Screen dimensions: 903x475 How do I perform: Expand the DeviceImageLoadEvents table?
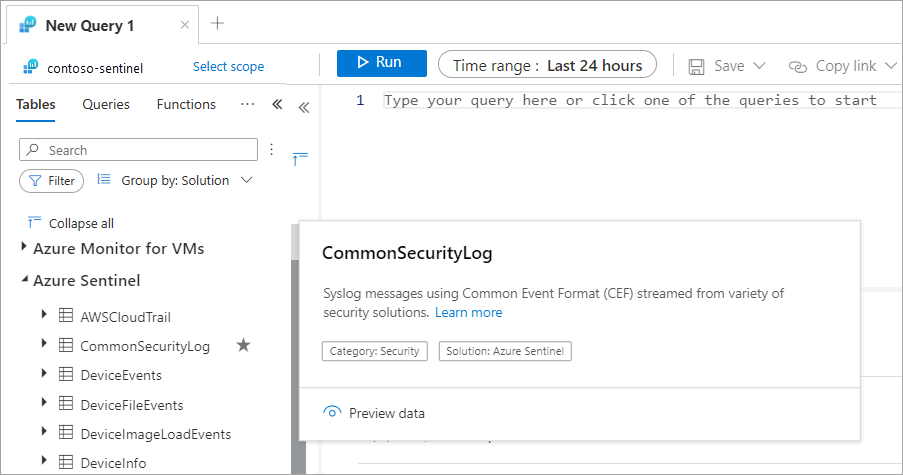tap(44, 431)
